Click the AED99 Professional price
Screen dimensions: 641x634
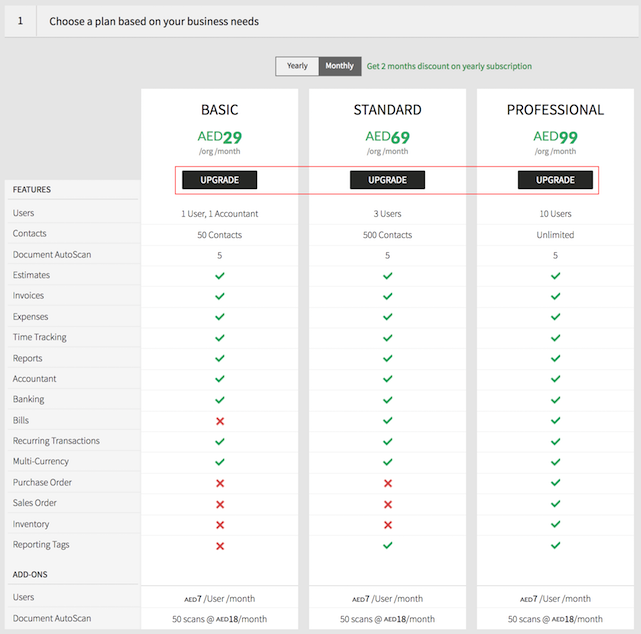pos(555,137)
